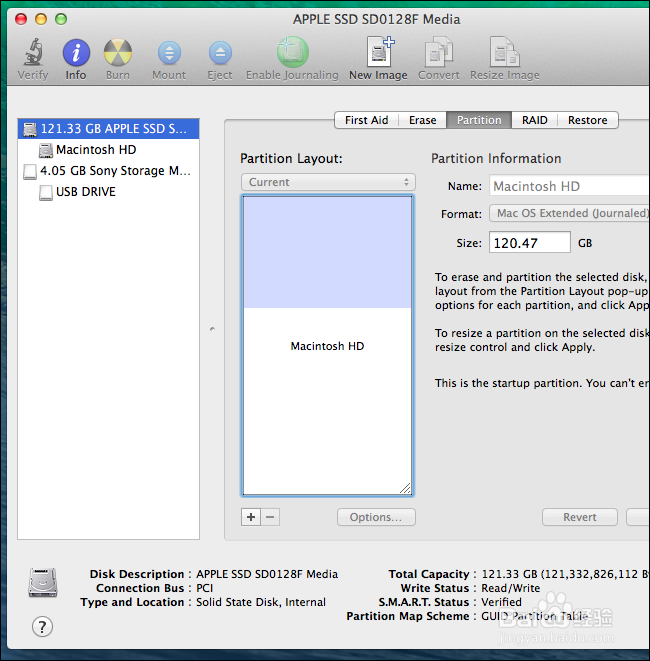Click the Total Capacity 121.33 GB value
The image size is (650, 661).
pos(565,574)
